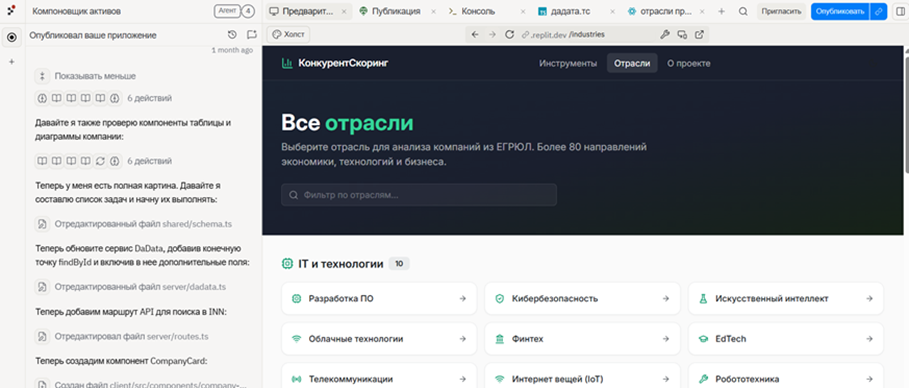The height and width of the screenshot is (388, 909).
Task: Click the preview URL field /industries
Action: point(587,34)
